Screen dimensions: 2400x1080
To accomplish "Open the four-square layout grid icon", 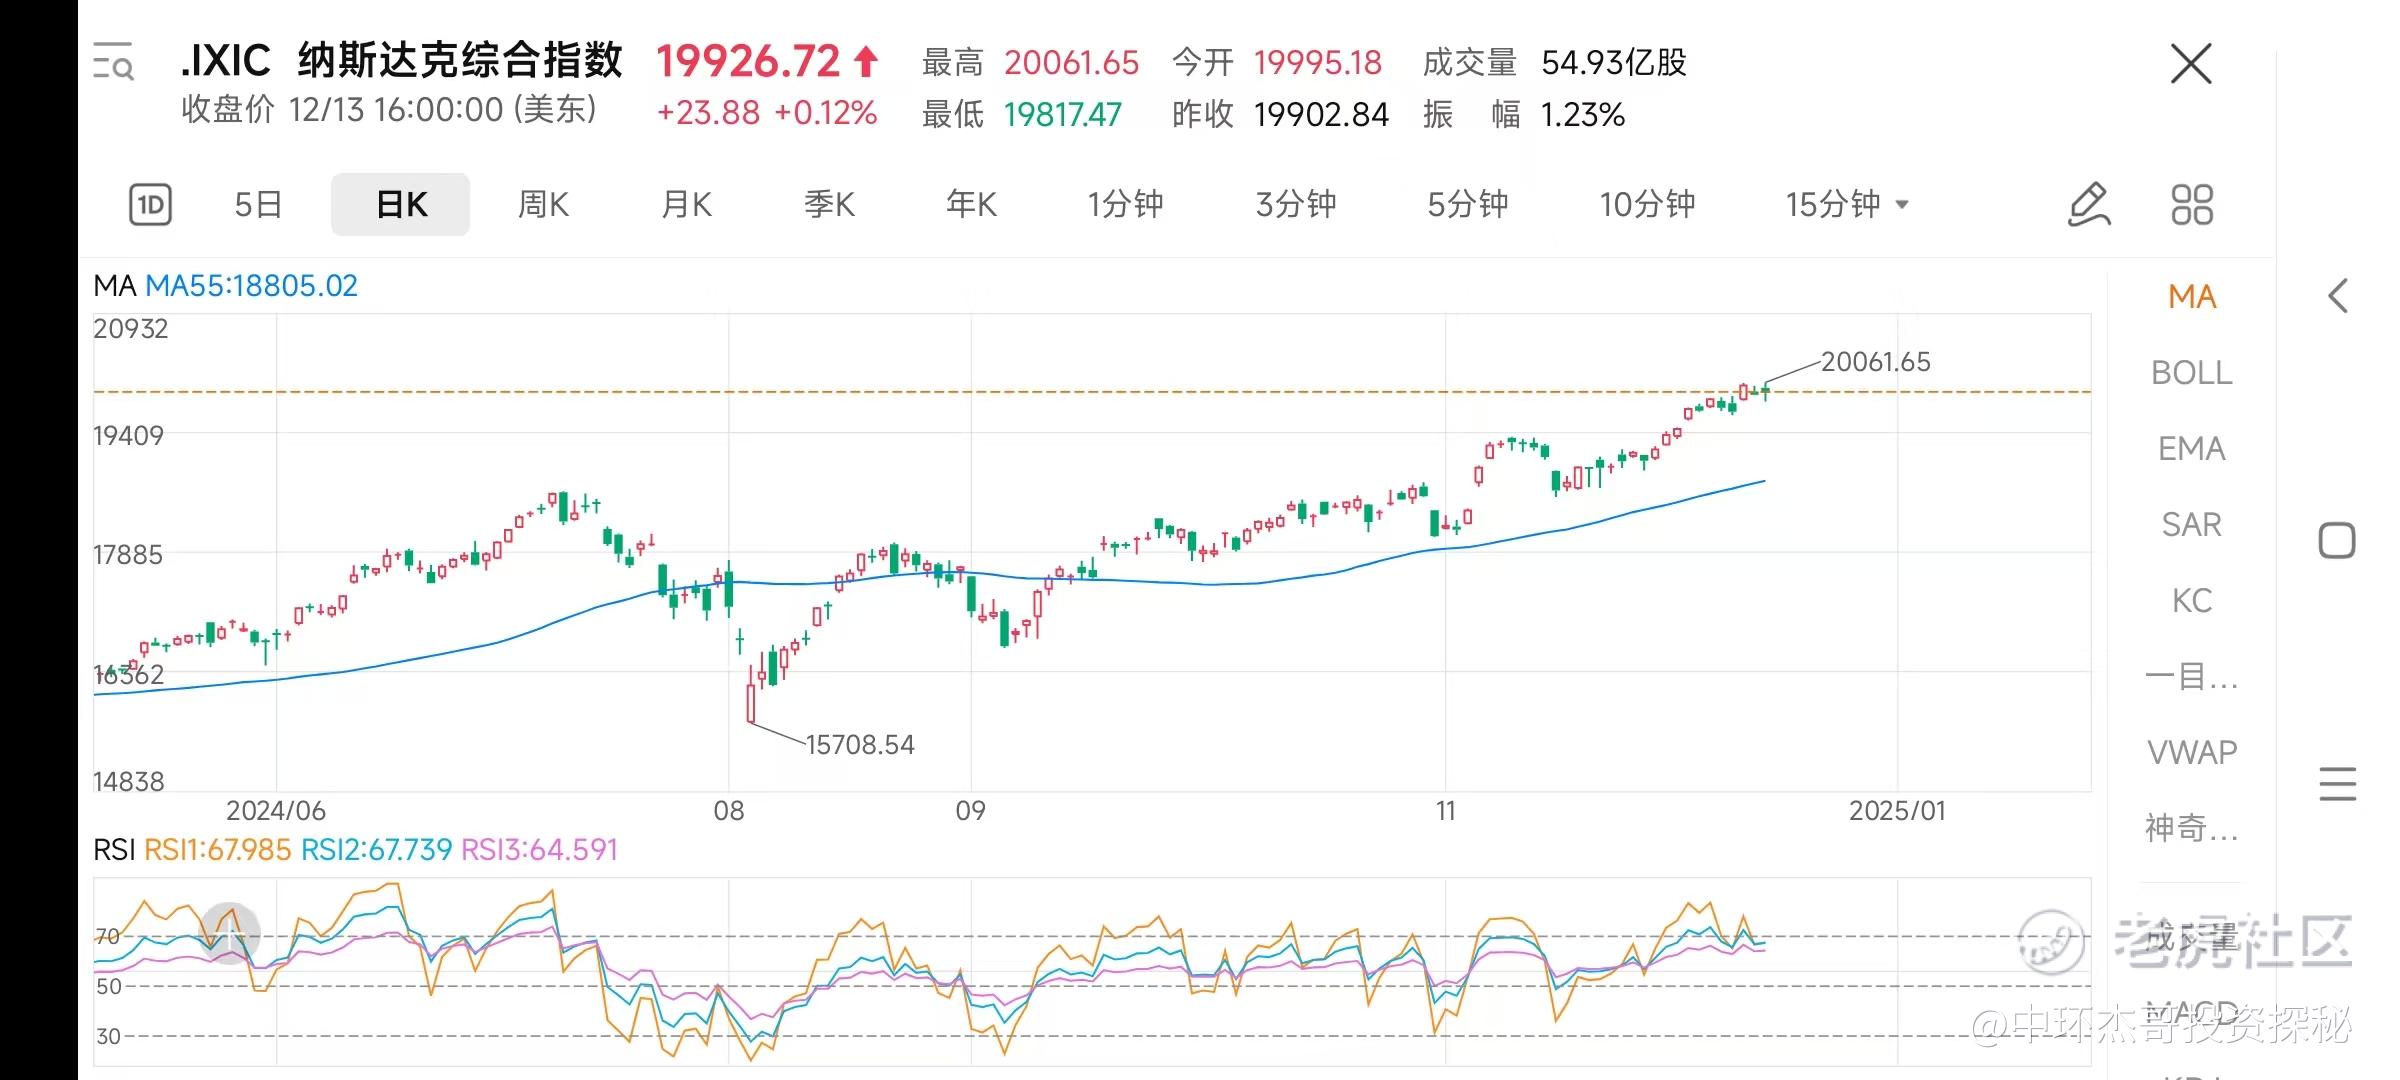I will click(2192, 205).
